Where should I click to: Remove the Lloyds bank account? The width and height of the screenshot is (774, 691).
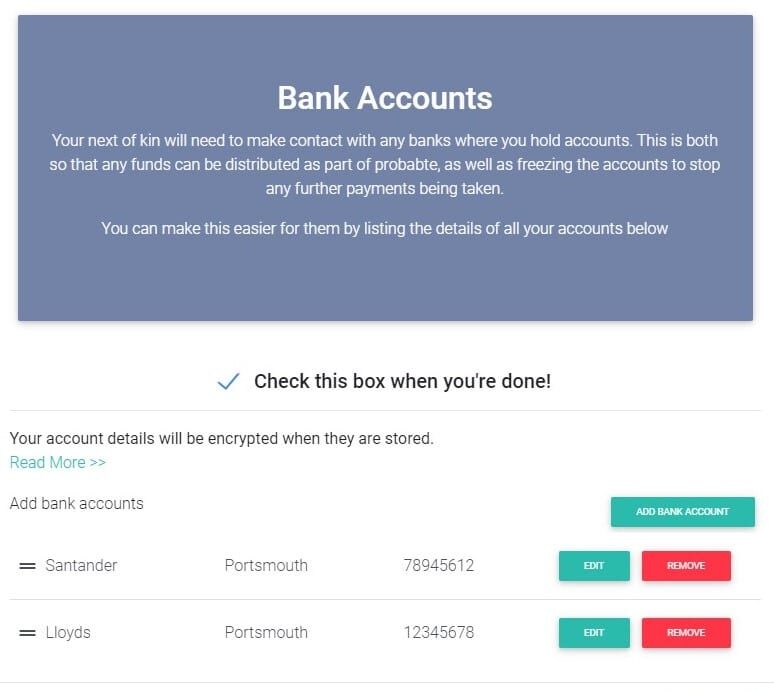686,633
